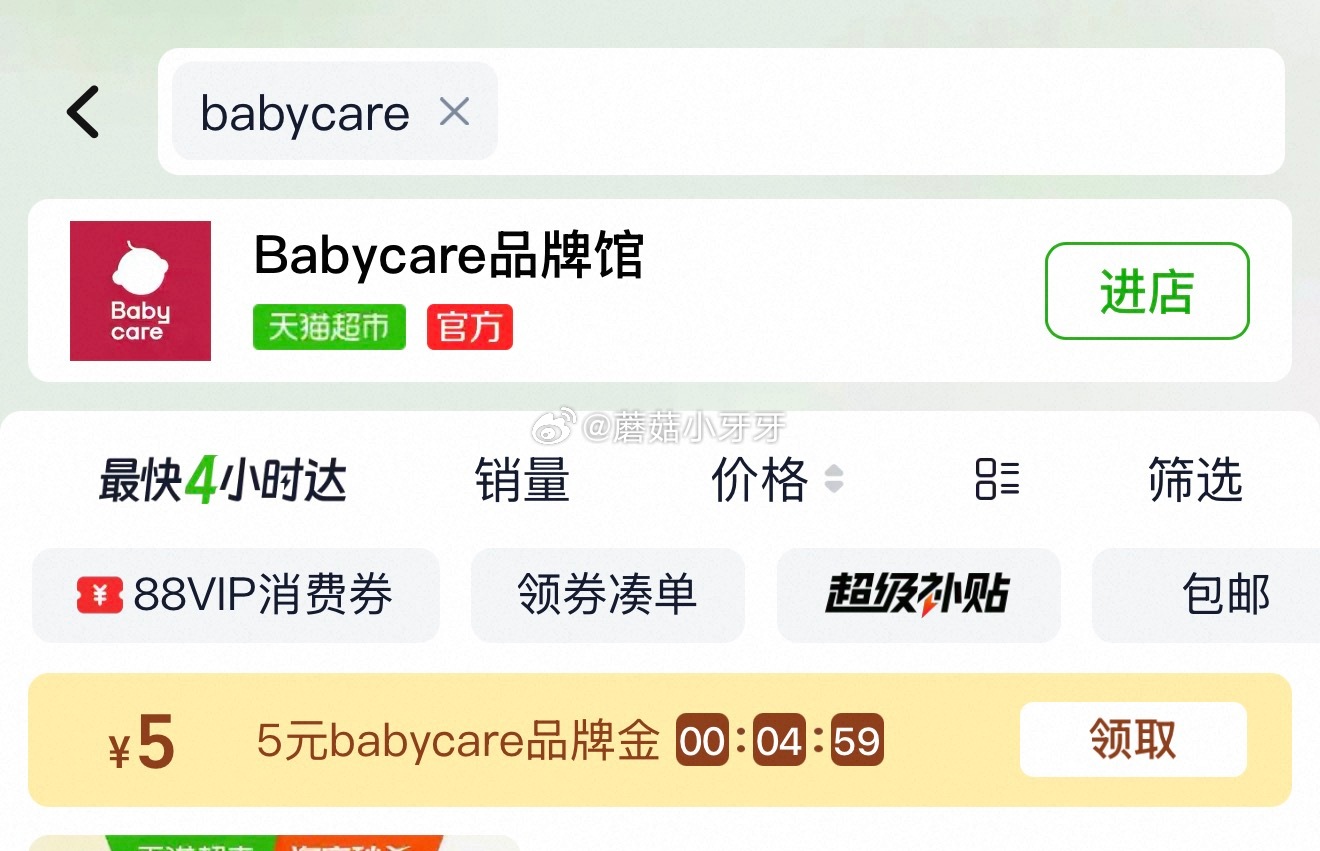Viewport: 1320px width, 851px height.
Task: Sort results by 销量
Action: [522, 481]
